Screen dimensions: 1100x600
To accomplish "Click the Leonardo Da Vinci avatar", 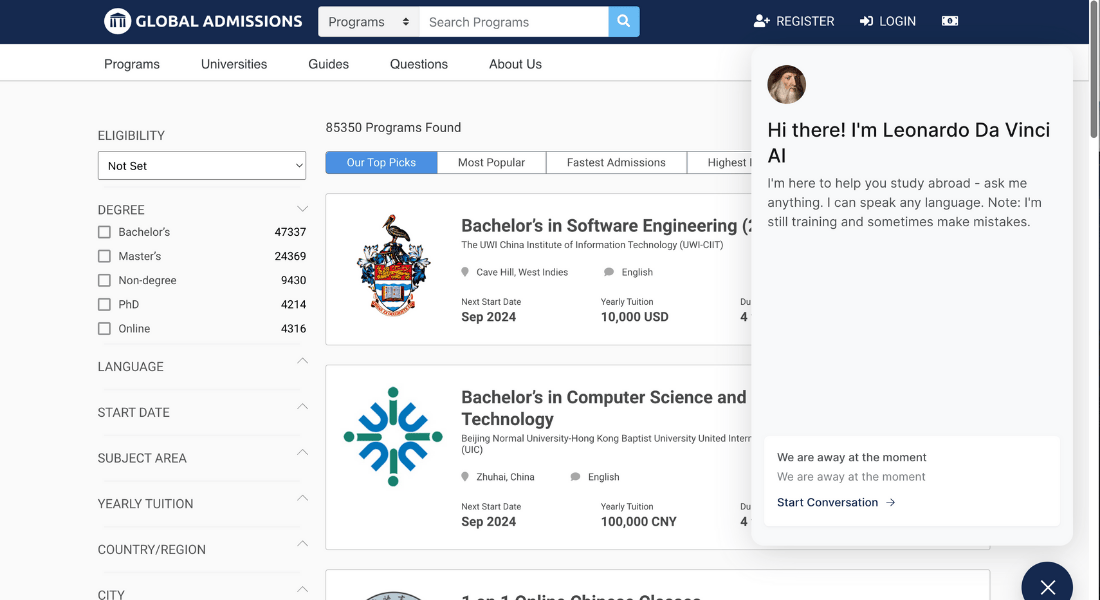I will tap(786, 84).
